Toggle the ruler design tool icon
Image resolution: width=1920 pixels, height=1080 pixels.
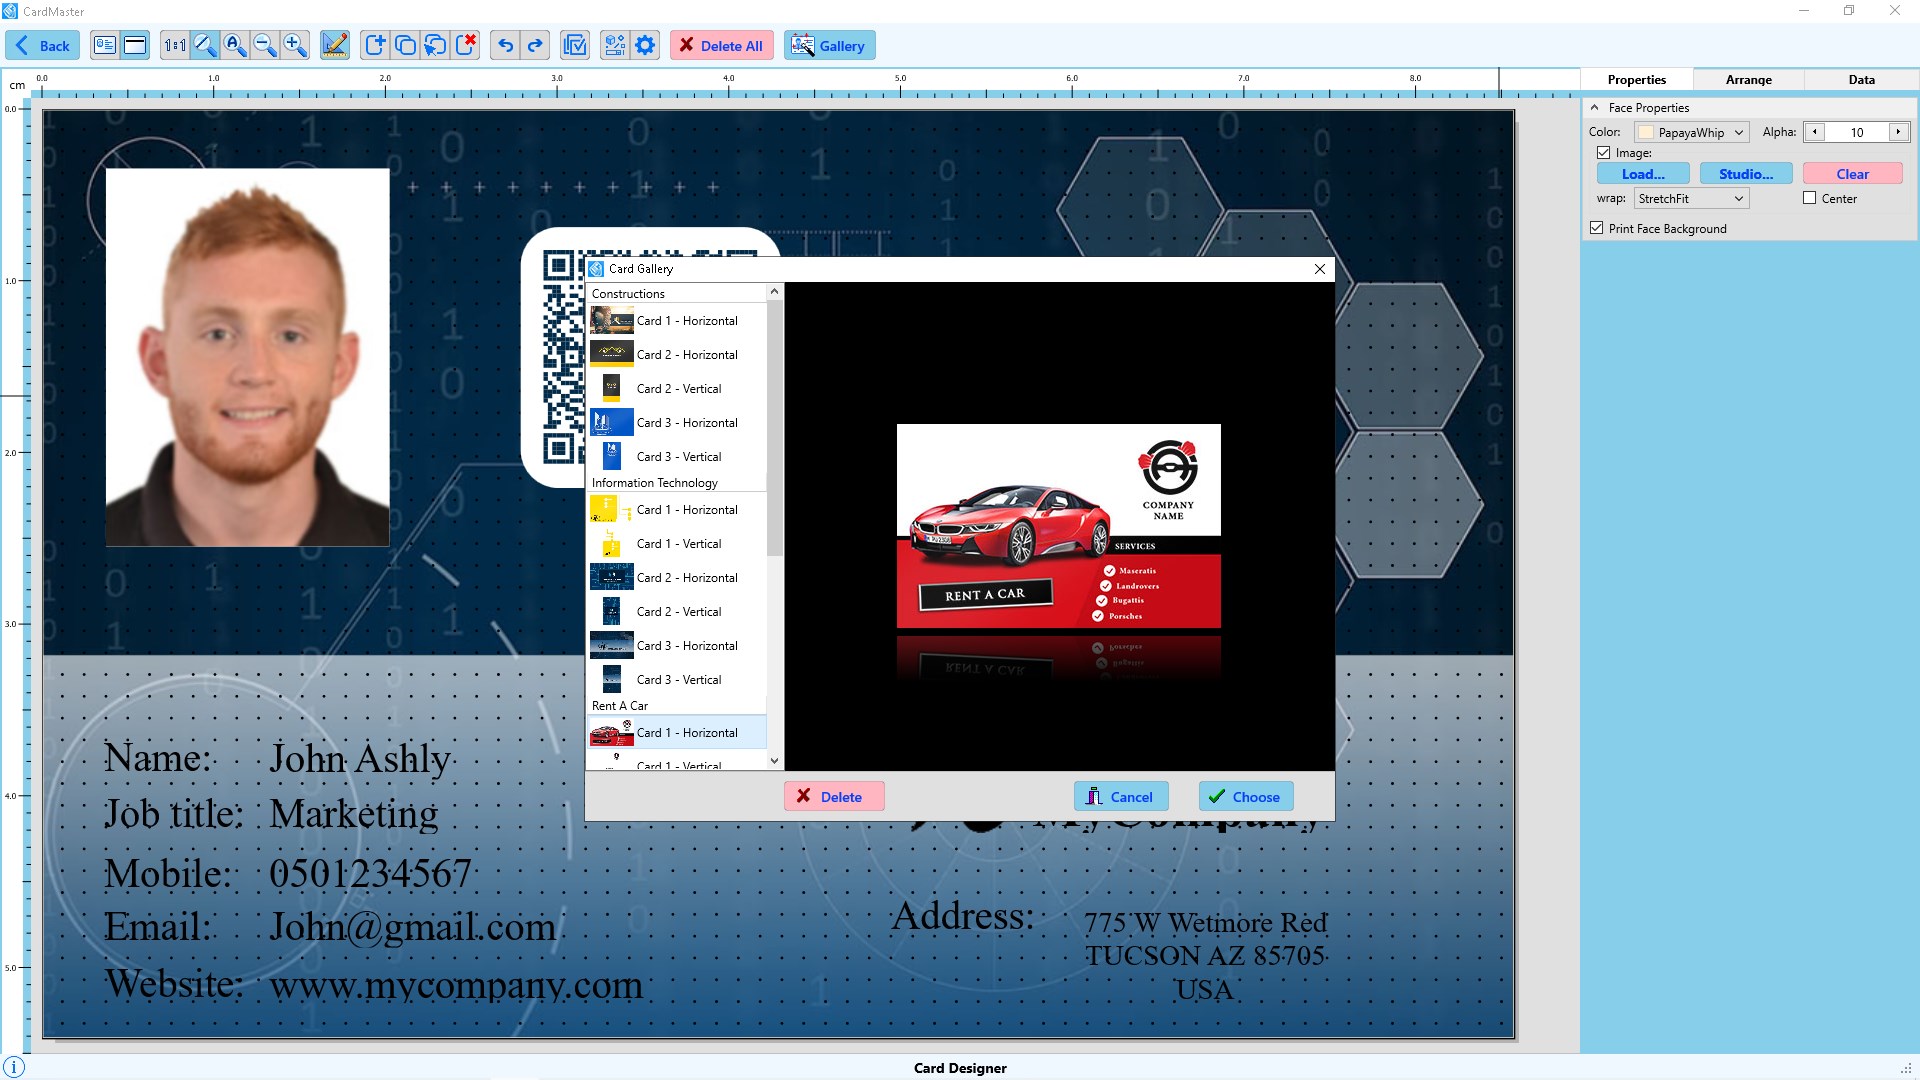pos(335,45)
